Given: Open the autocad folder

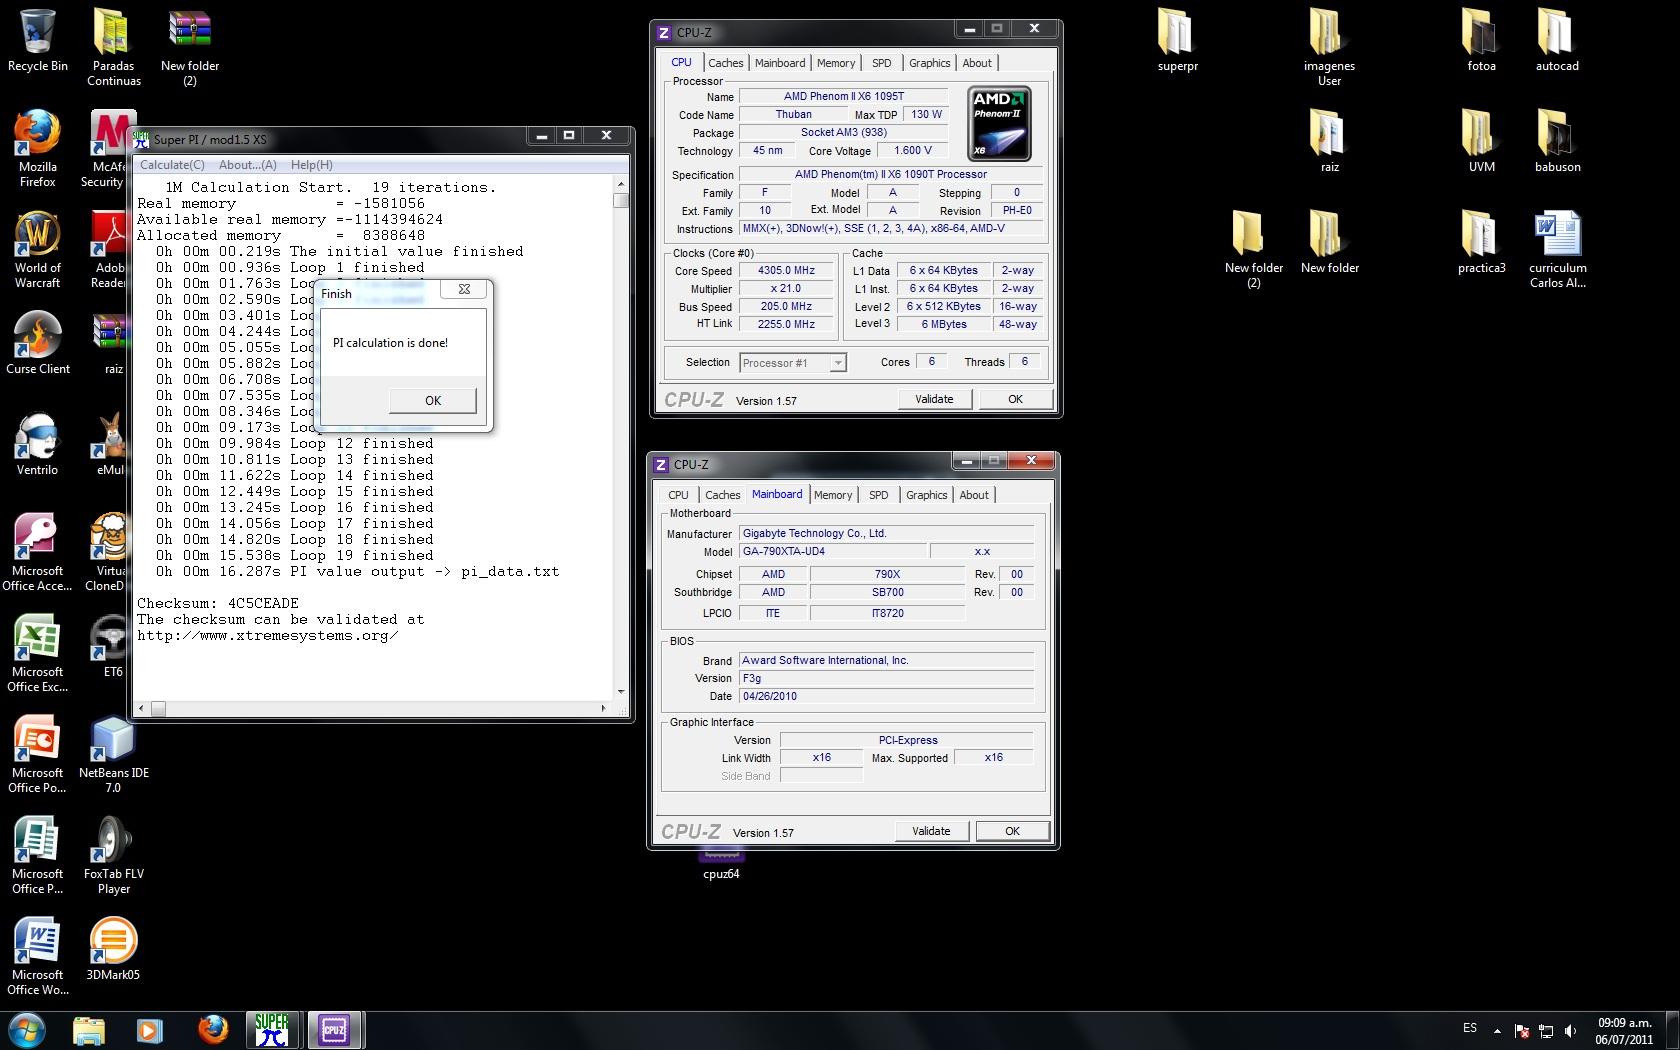Looking at the screenshot, I should pos(1557,40).
